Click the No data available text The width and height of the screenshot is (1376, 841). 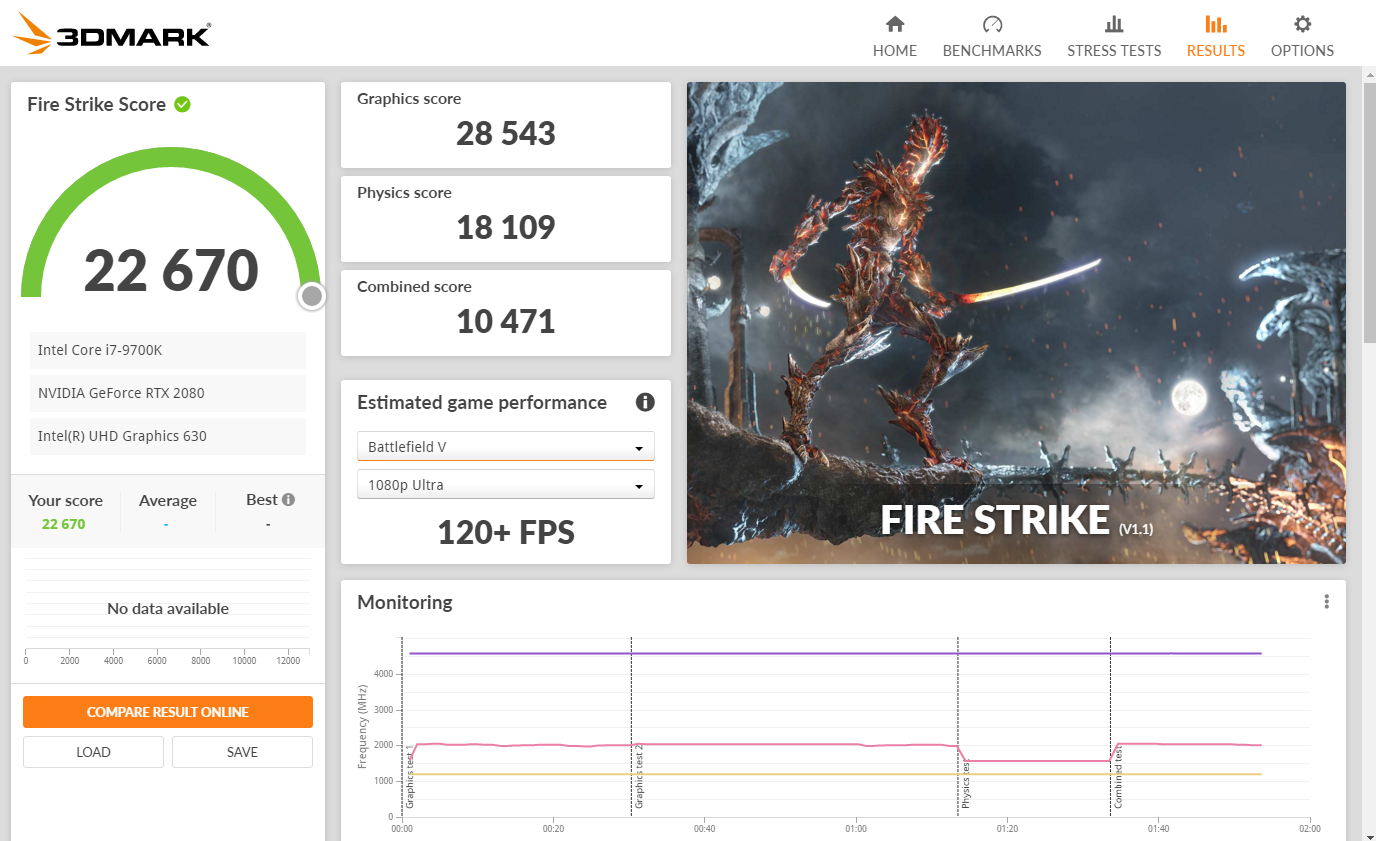point(168,608)
